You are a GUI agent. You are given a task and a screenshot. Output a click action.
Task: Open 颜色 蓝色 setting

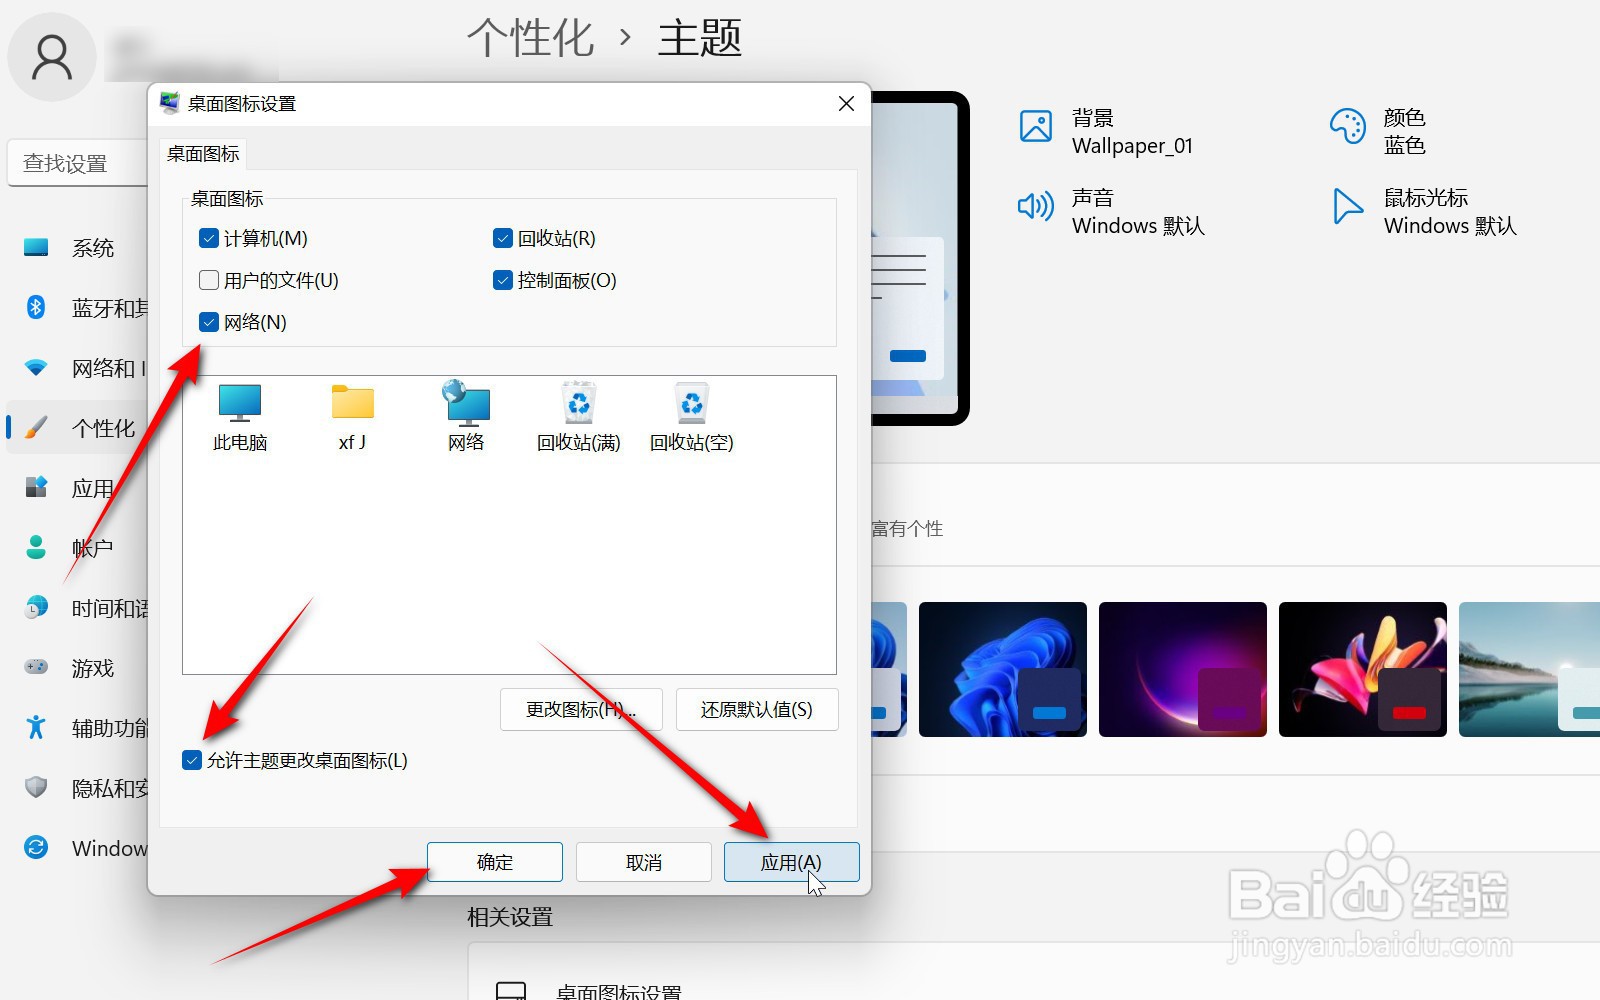(1378, 131)
